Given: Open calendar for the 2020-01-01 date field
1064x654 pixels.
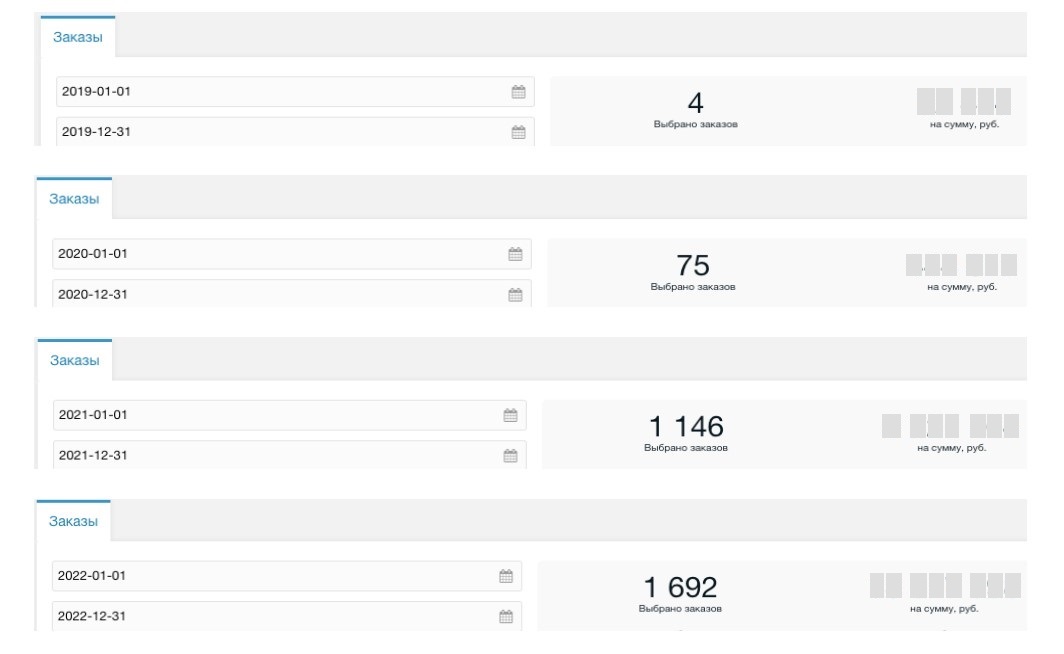Looking at the screenshot, I should pos(515,254).
